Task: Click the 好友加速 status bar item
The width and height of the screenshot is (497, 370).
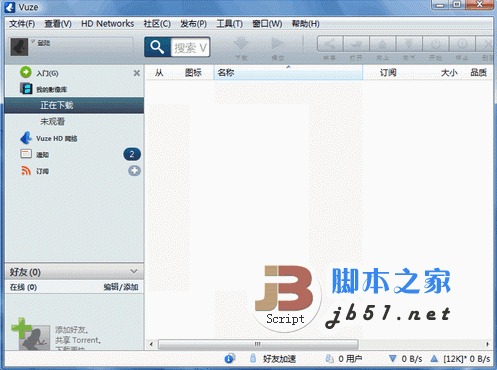Action: [273, 359]
